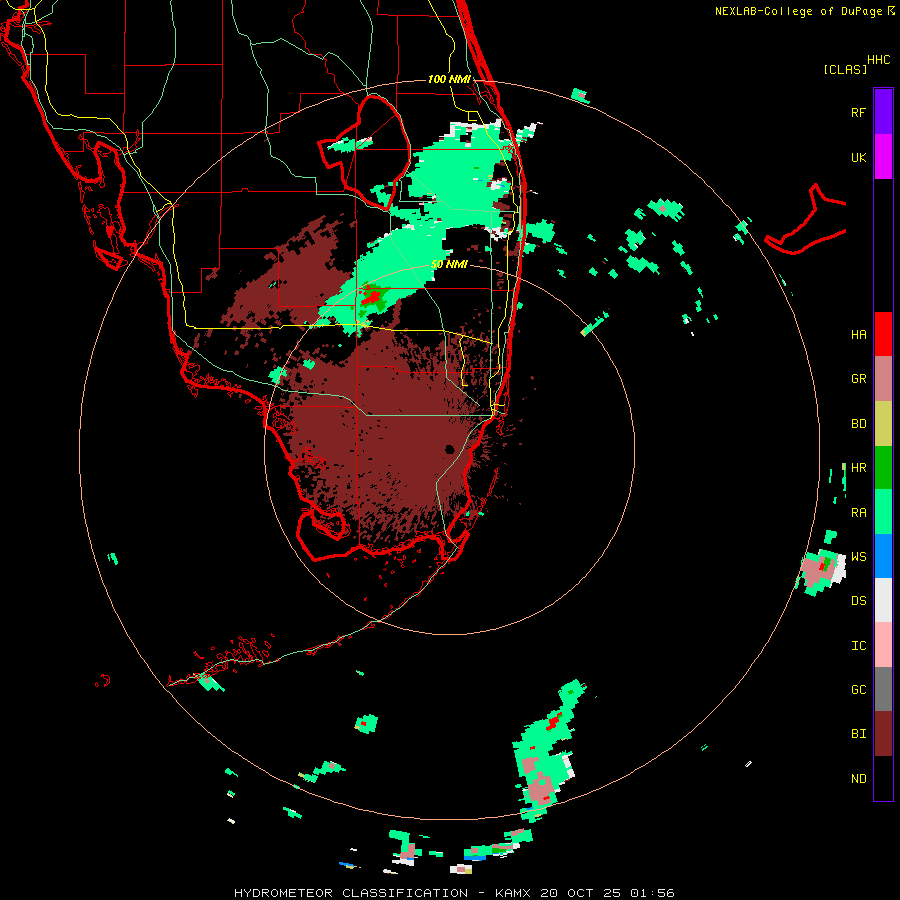
Task: Click the blue WS legend swatch
Action: [883, 556]
